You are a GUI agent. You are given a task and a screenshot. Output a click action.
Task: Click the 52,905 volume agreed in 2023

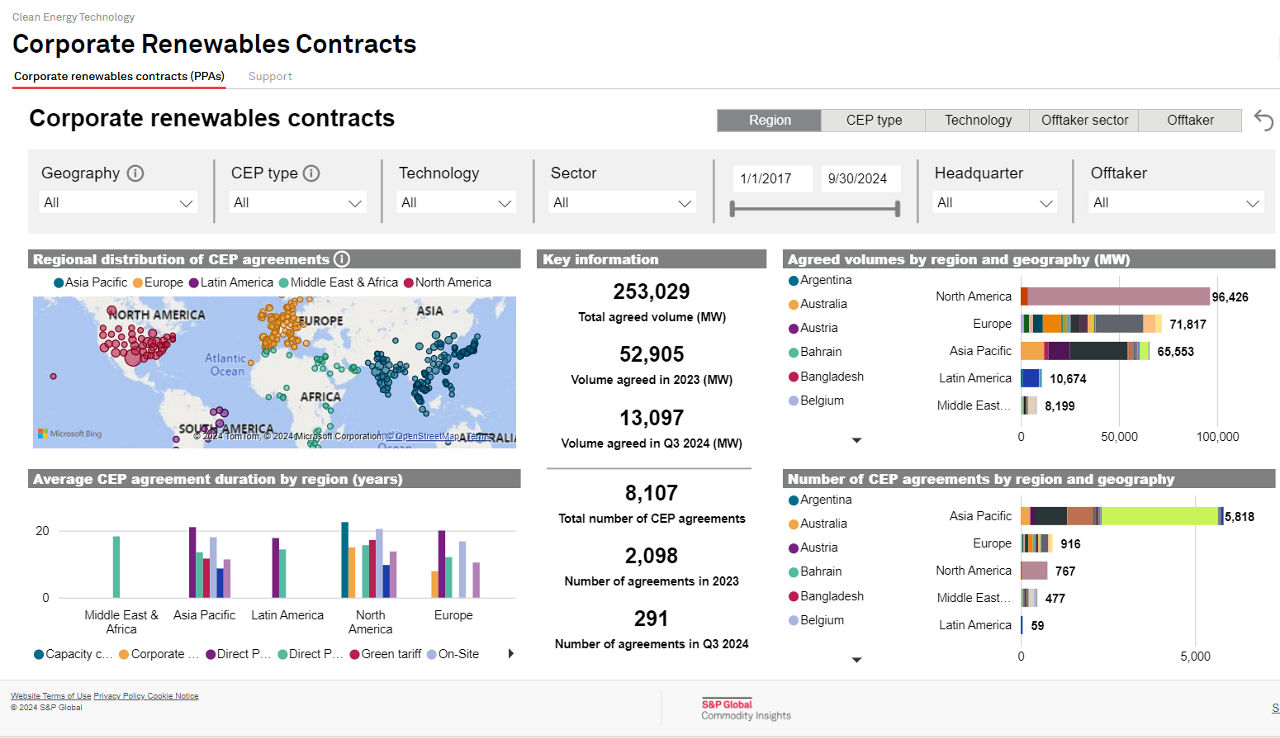coord(651,355)
